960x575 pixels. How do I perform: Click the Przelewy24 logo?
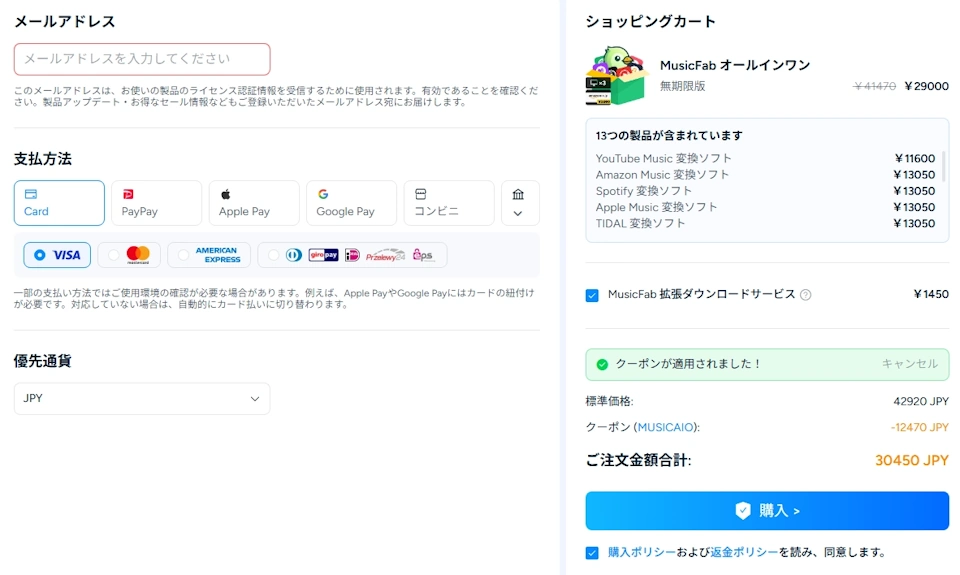tap(385, 255)
